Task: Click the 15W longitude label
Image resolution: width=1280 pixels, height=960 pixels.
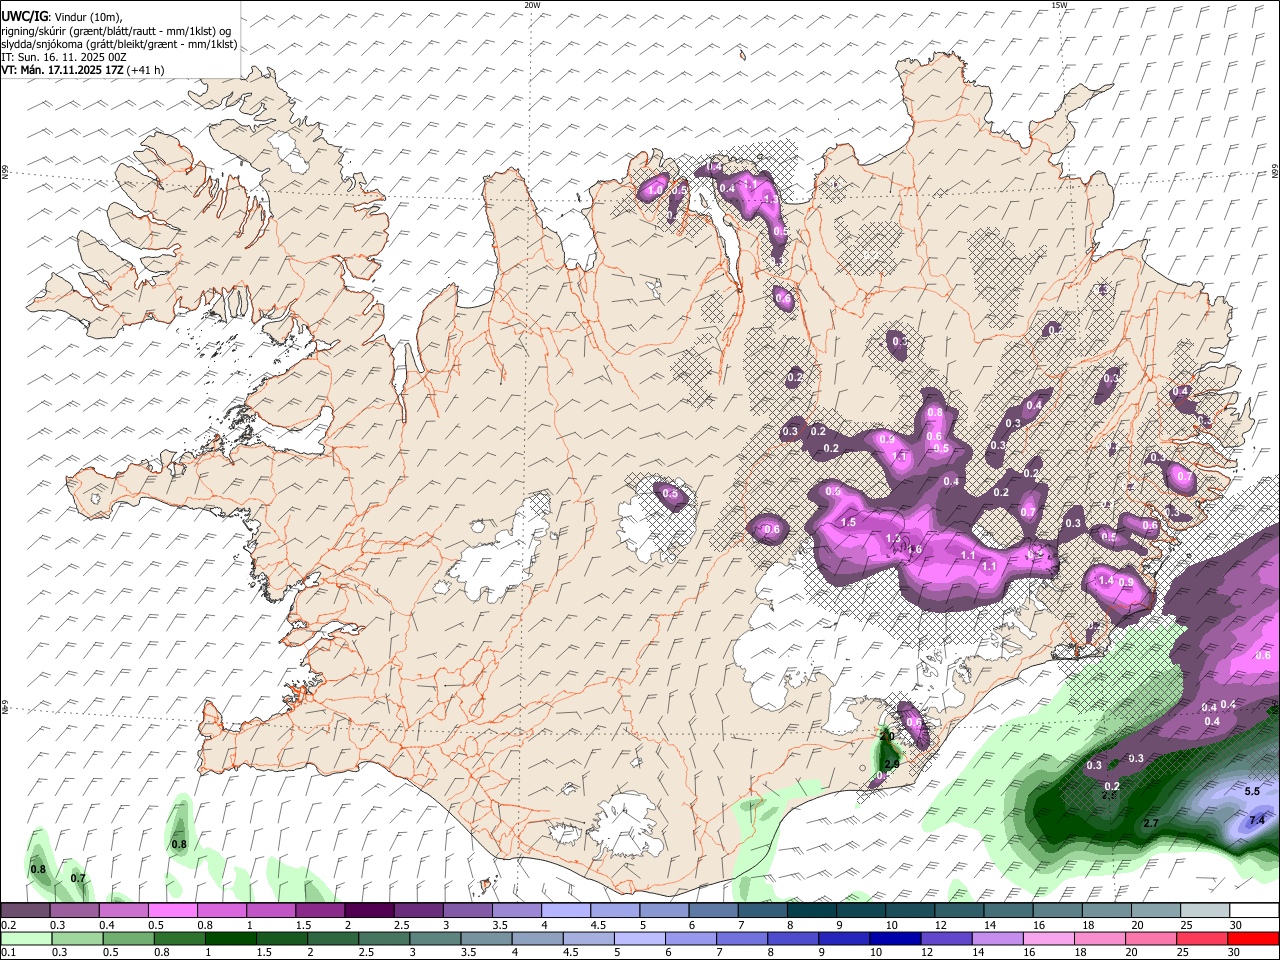Action: (1059, 5)
